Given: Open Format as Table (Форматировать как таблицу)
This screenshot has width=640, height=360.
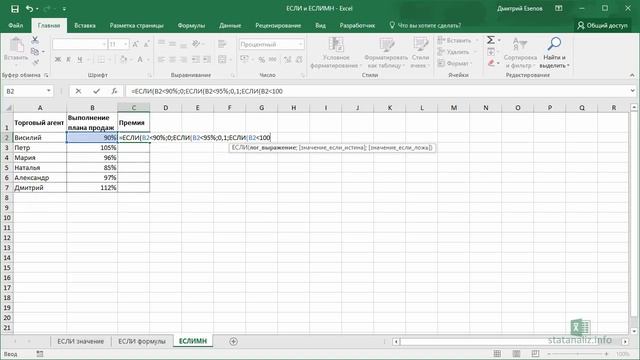Looking at the screenshot, I should coord(386,52).
